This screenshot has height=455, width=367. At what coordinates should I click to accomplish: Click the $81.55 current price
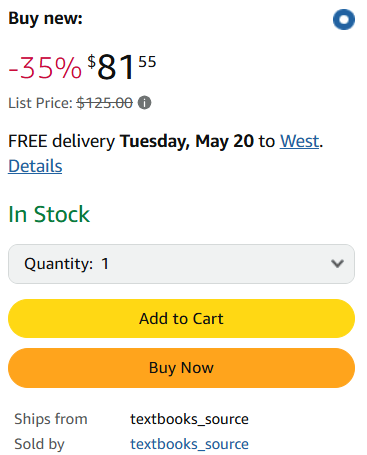click(122, 67)
